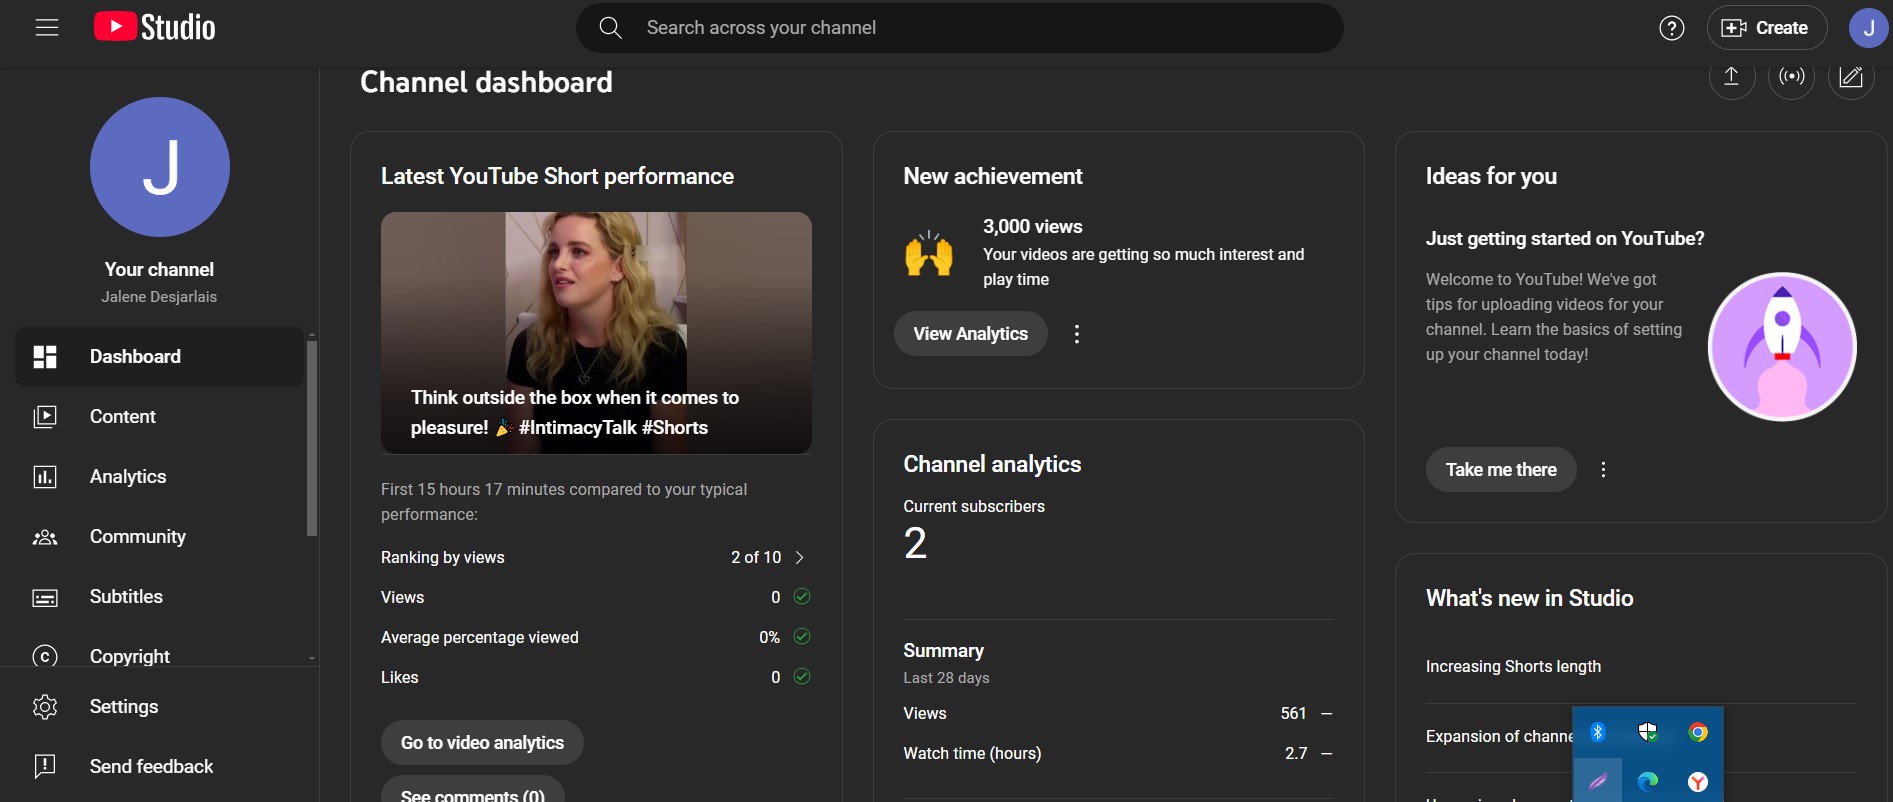Click the Go live broadcast icon
This screenshot has height=802, width=1893.
[x=1791, y=77]
